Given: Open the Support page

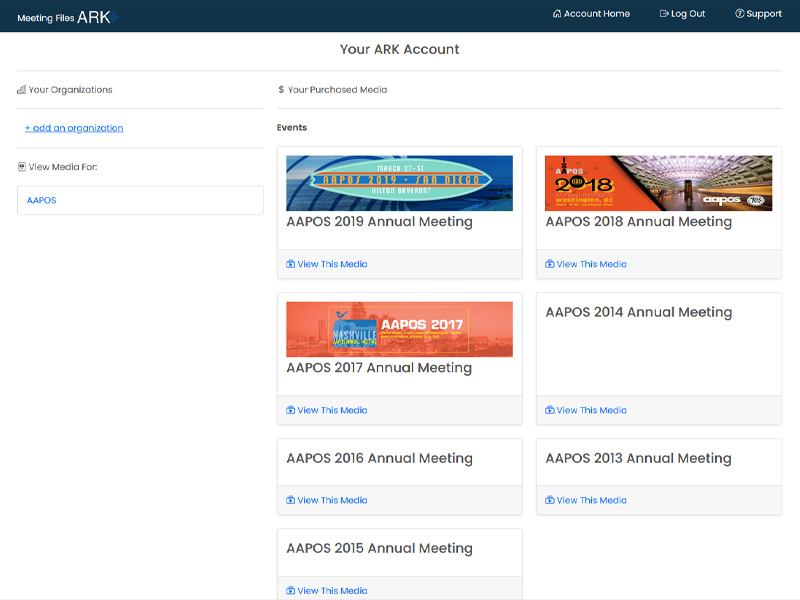Looking at the screenshot, I should click(x=758, y=14).
